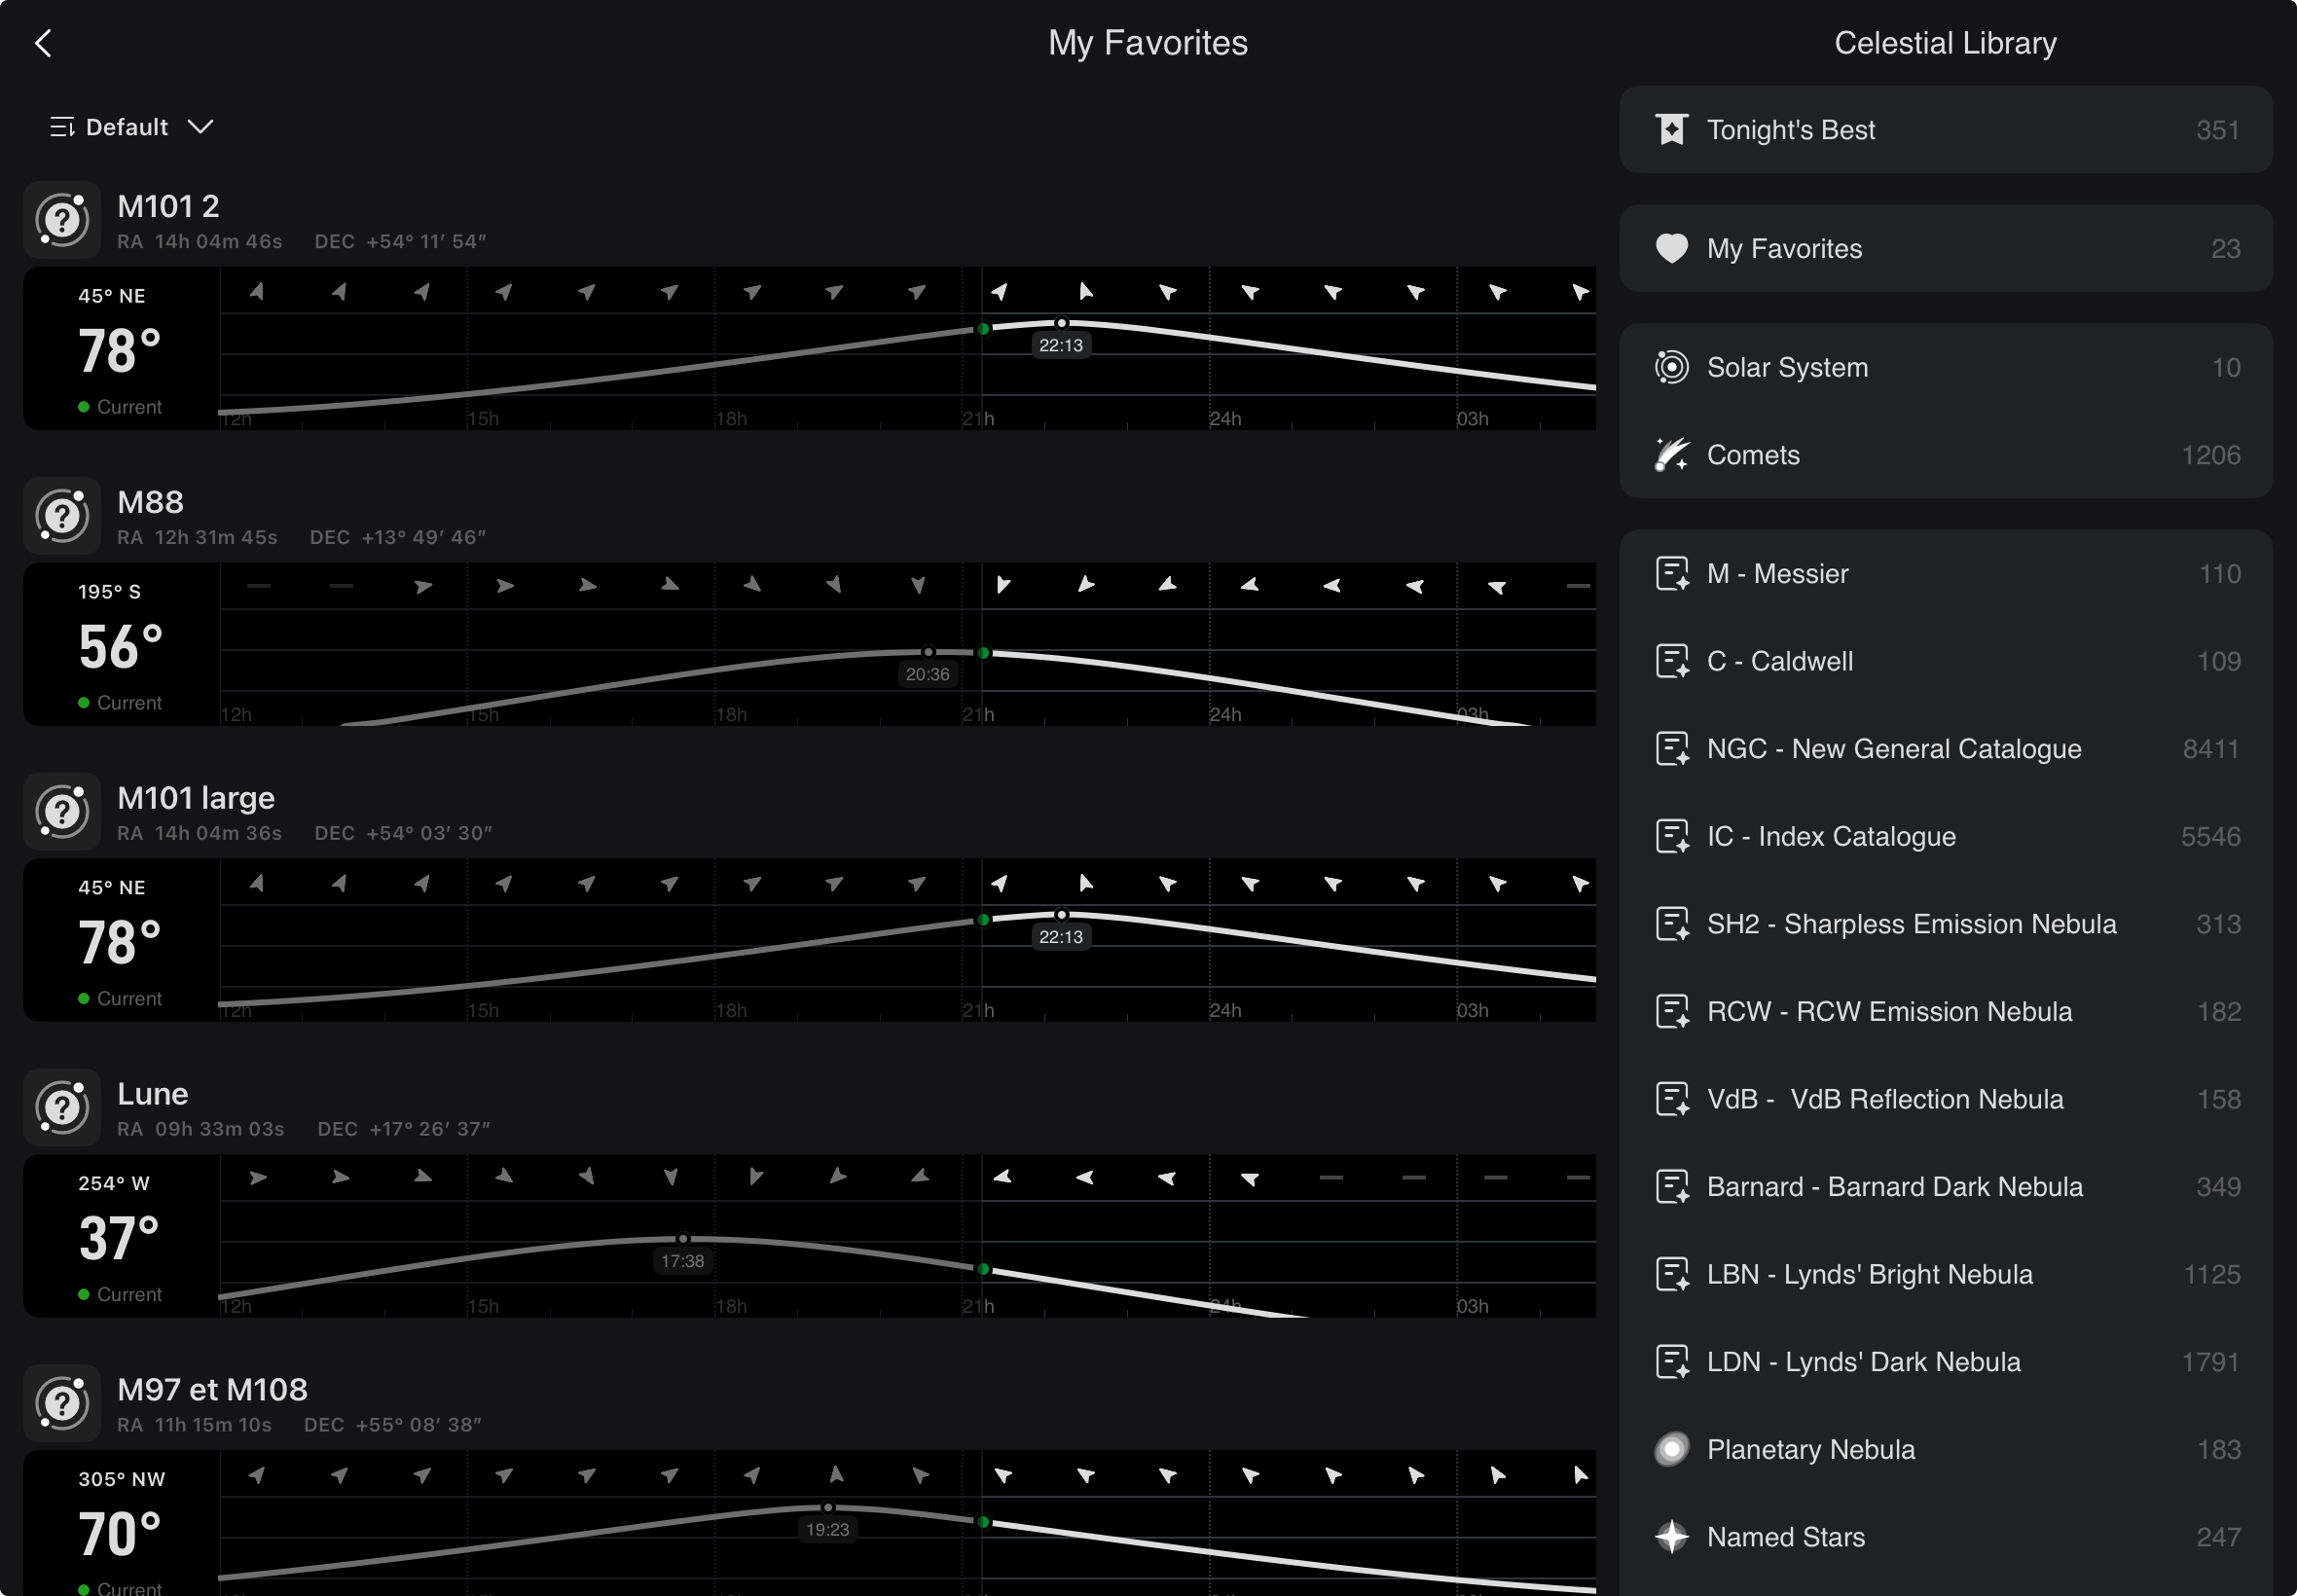Click the Barnard Dark Nebula icon
Image resolution: width=2297 pixels, height=1596 pixels.
coord(1671,1187)
